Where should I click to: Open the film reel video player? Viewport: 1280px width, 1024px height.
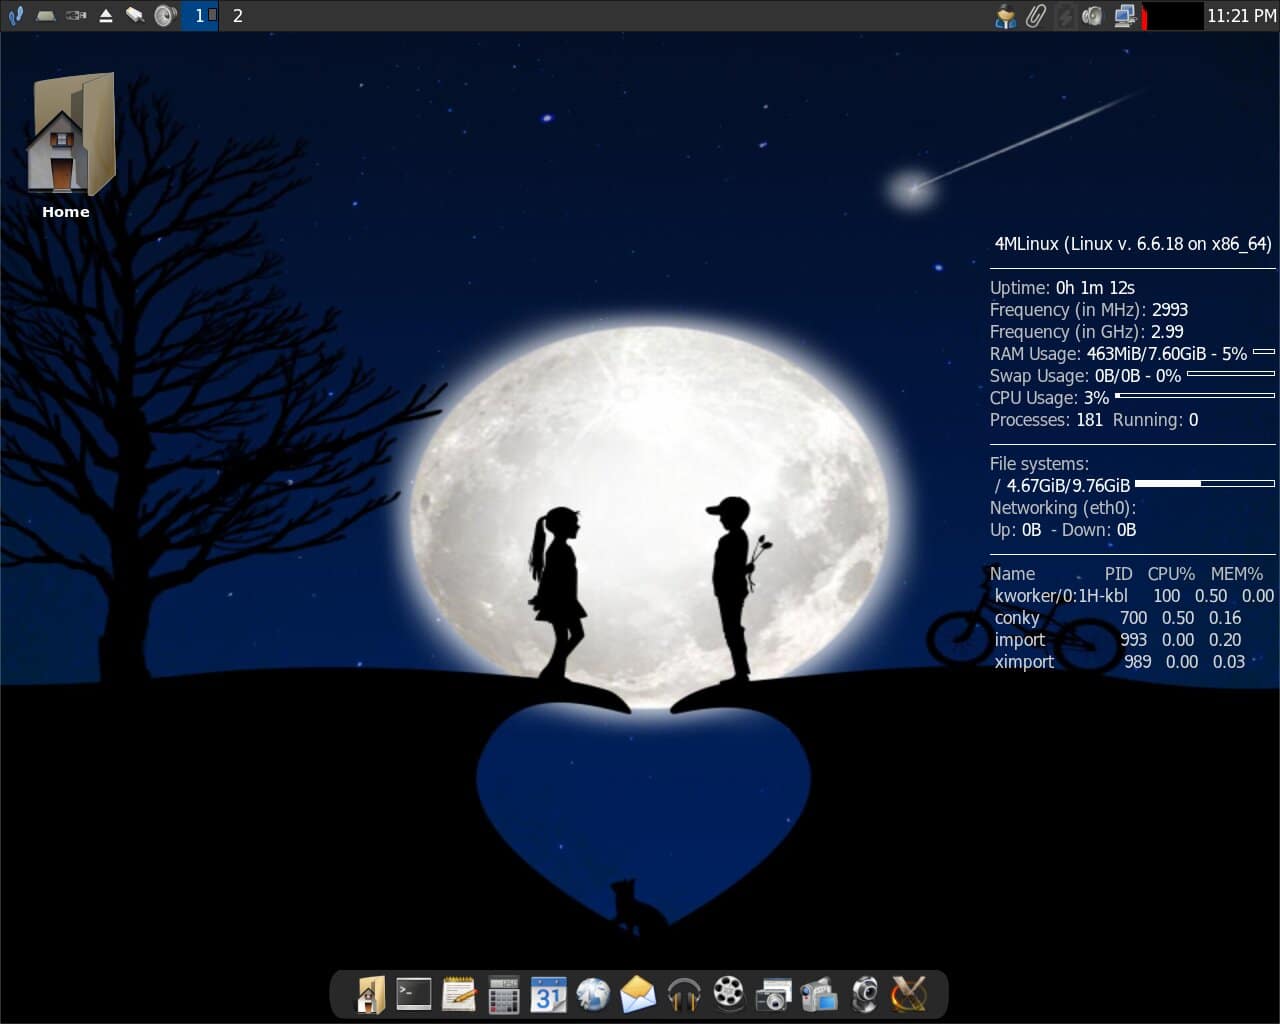tap(729, 994)
